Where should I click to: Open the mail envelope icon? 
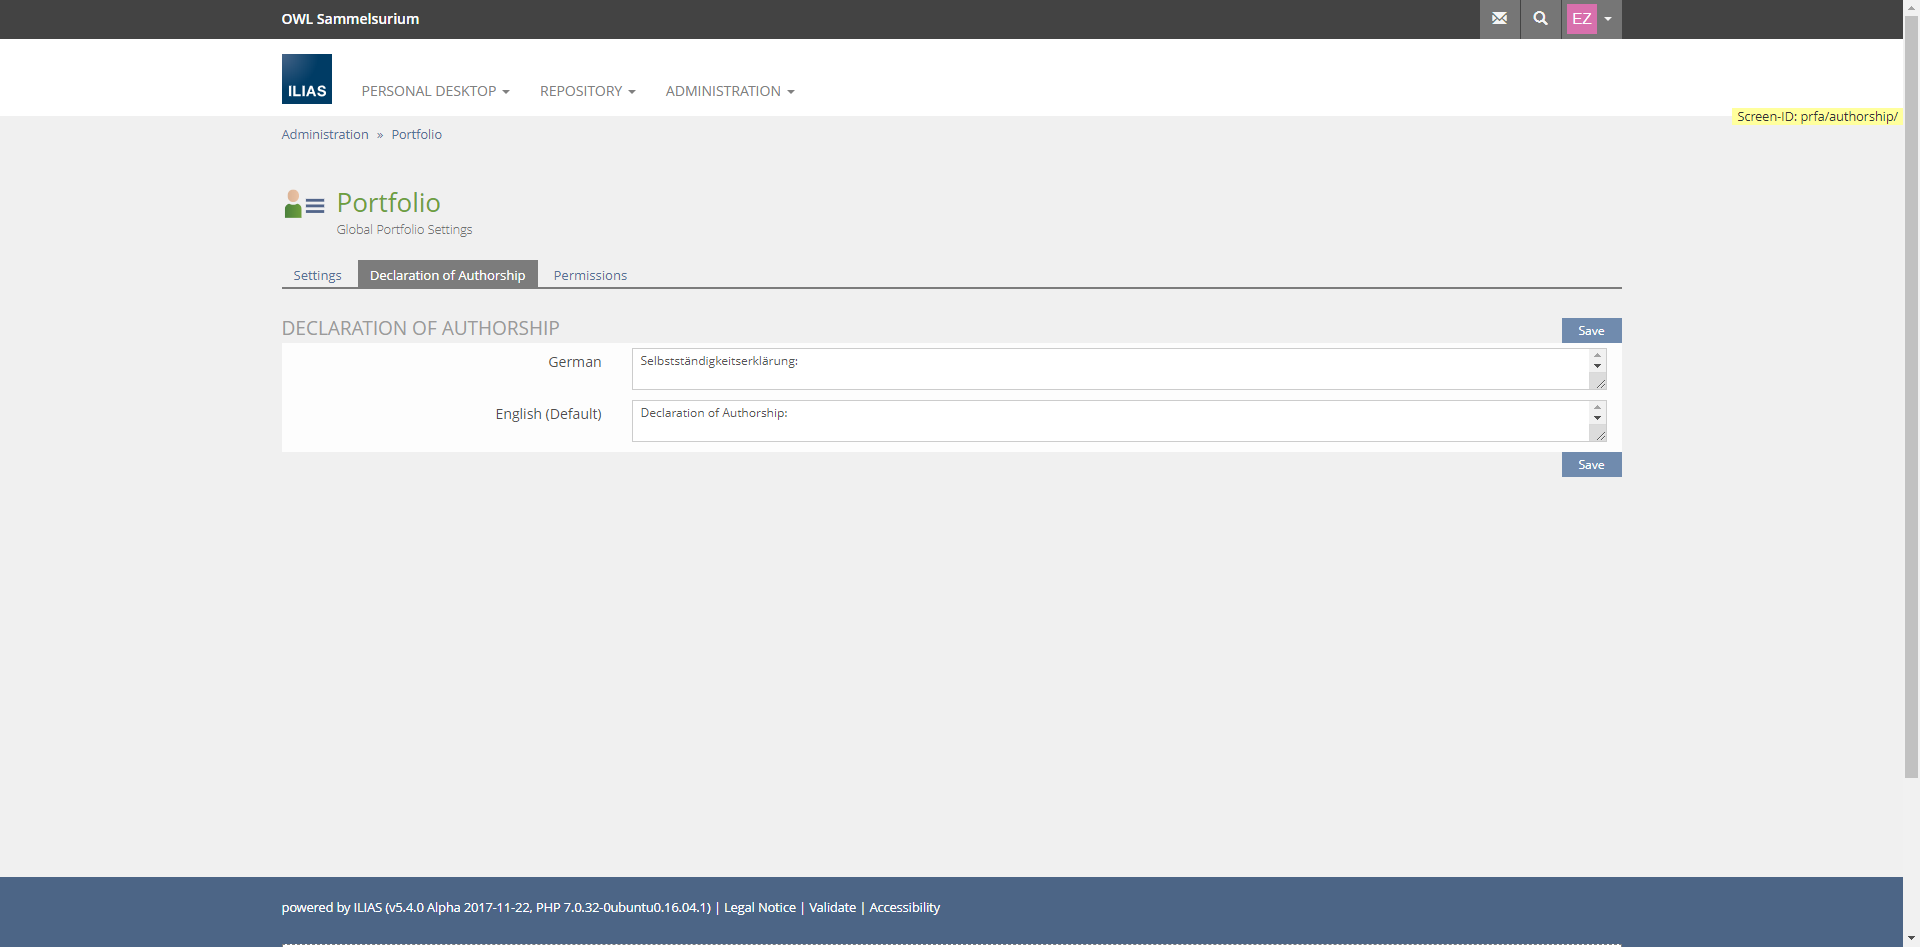point(1499,19)
